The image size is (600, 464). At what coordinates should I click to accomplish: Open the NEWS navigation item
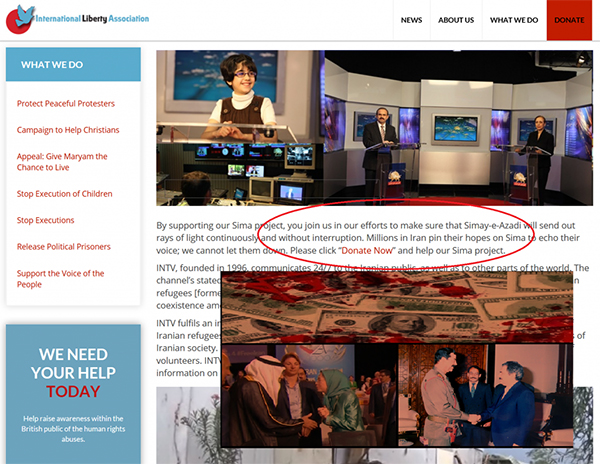pos(411,20)
